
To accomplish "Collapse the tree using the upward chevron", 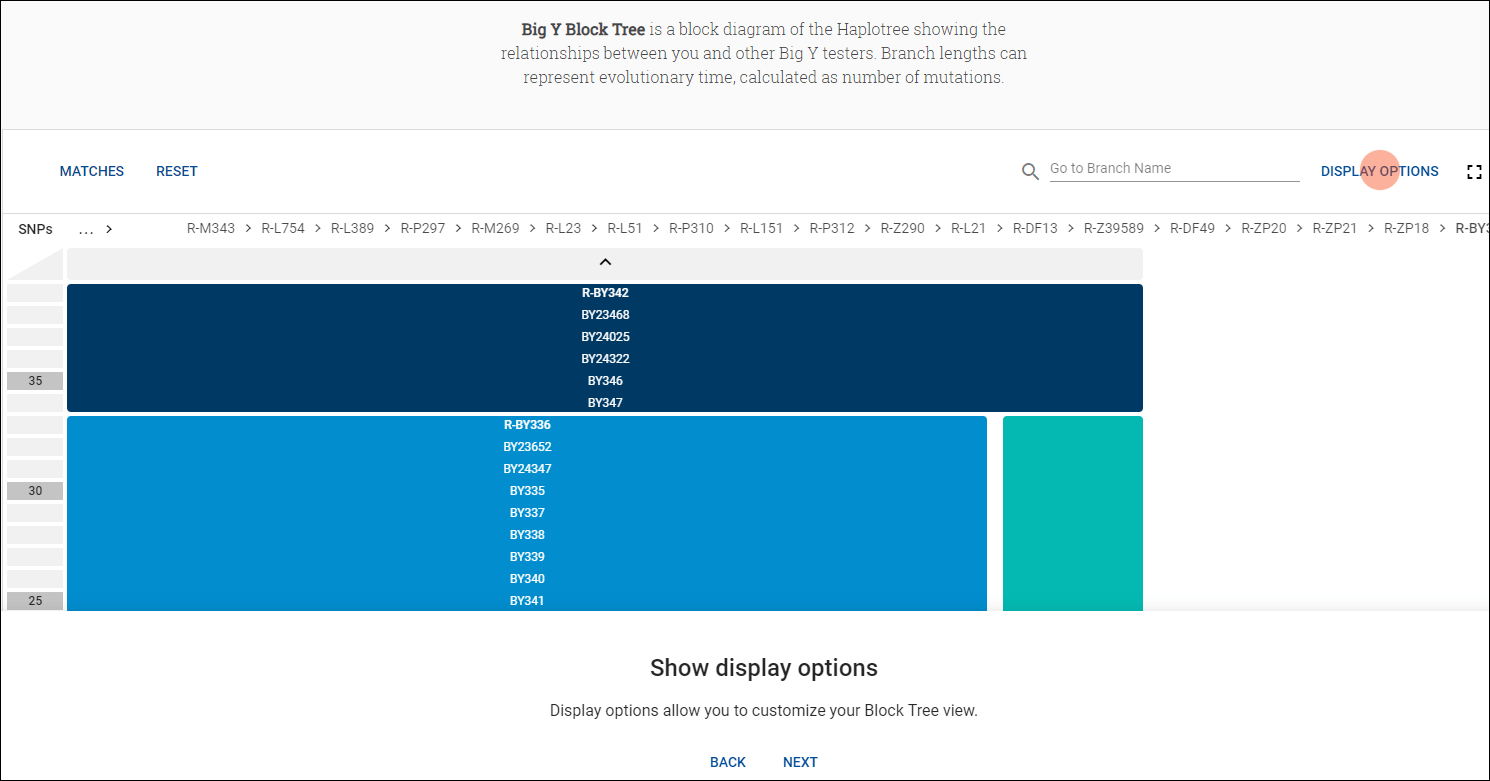I will (x=605, y=262).
